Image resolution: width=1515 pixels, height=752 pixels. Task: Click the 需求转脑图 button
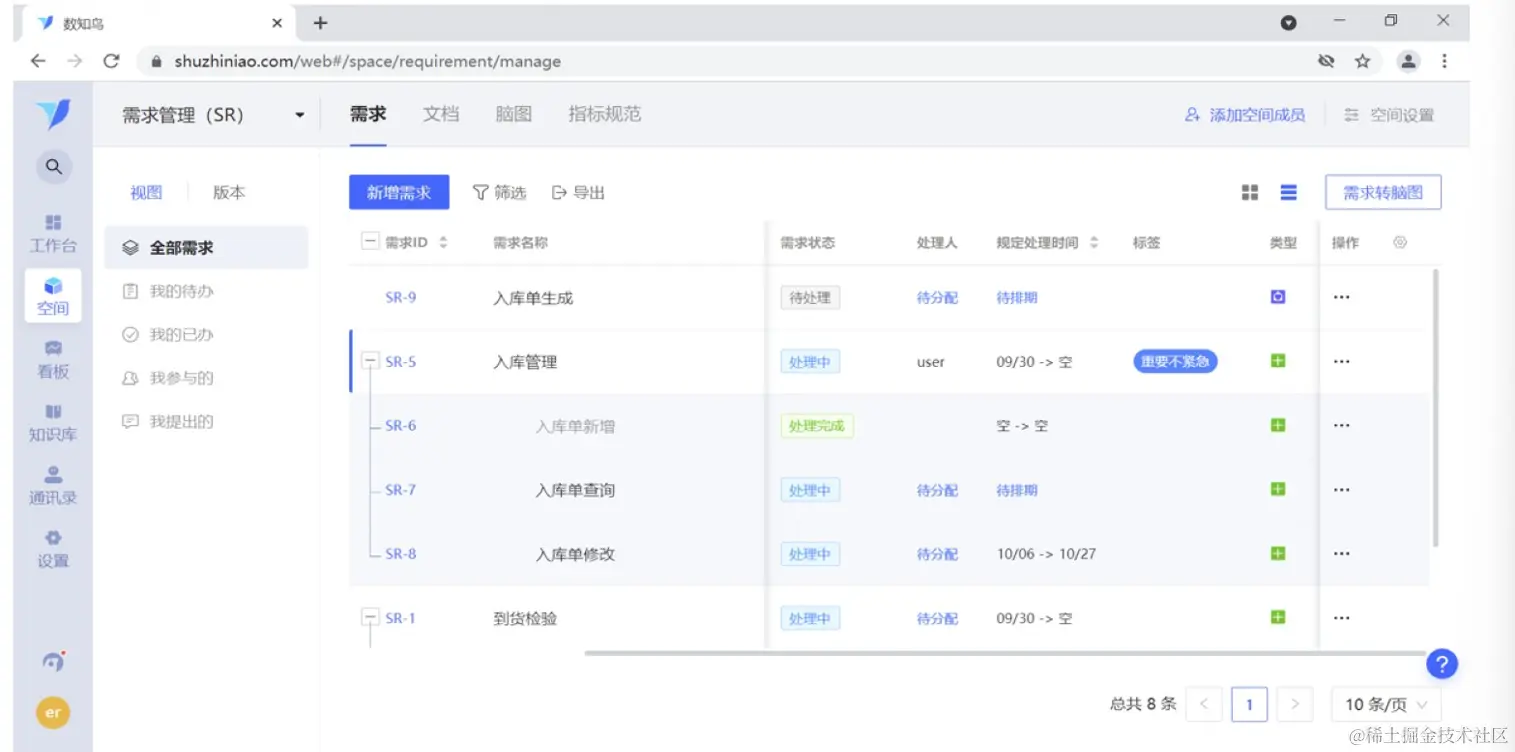[1383, 192]
